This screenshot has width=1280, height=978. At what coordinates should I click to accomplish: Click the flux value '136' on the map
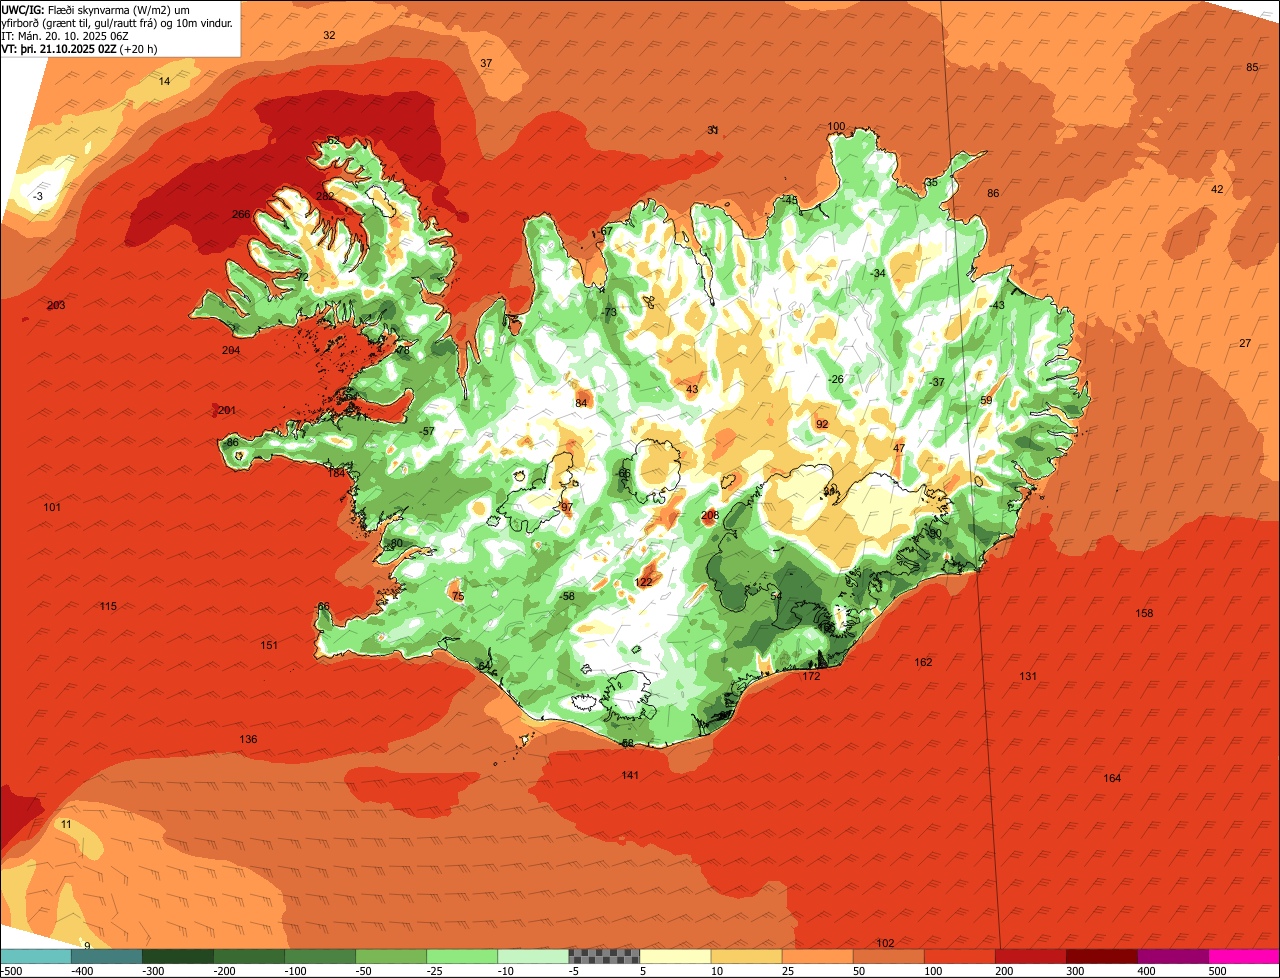(x=248, y=739)
